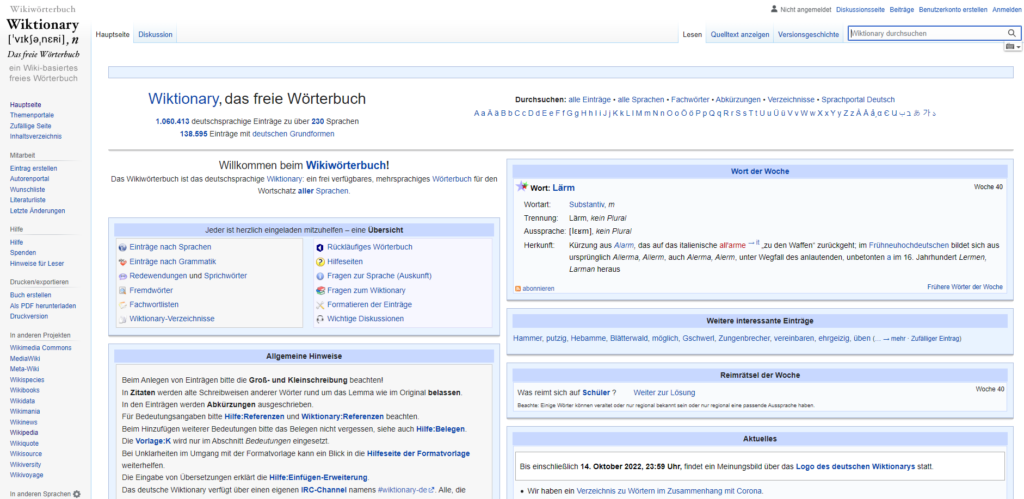
Task: Open Diskussionsseite link in top bar
Action: pos(860,10)
